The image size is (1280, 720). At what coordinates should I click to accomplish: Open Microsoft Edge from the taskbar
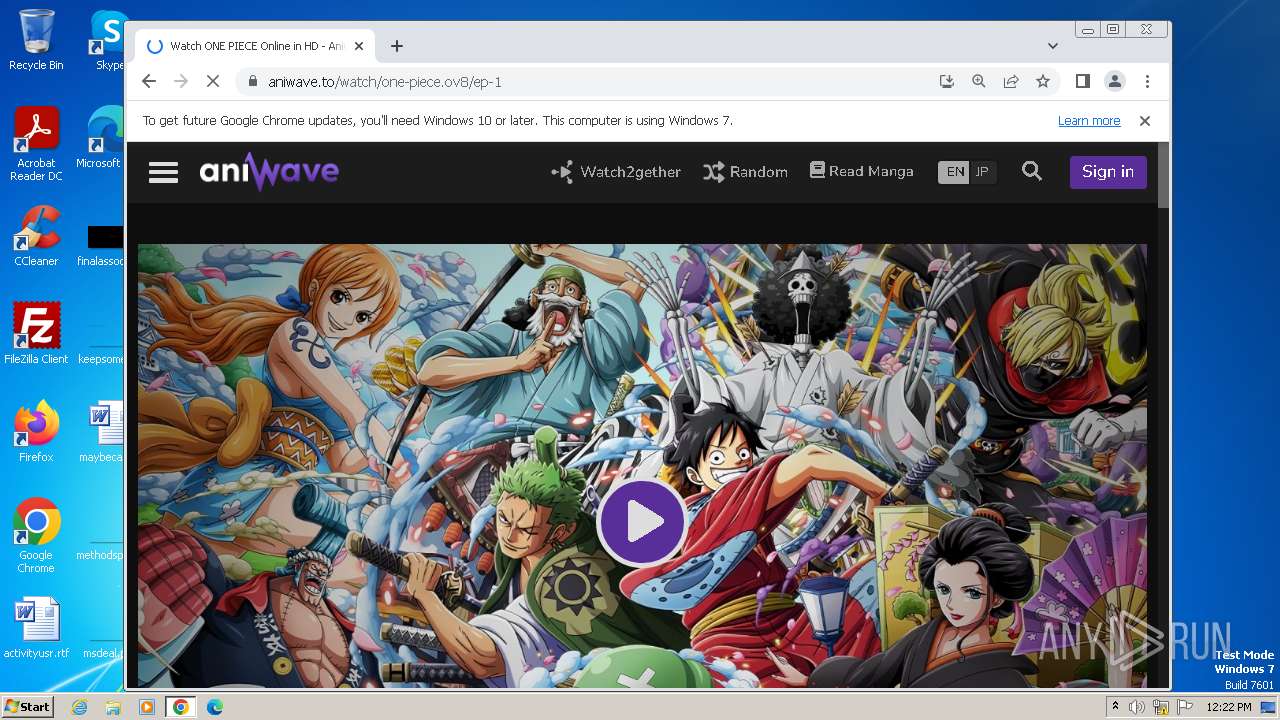coord(215,707)
